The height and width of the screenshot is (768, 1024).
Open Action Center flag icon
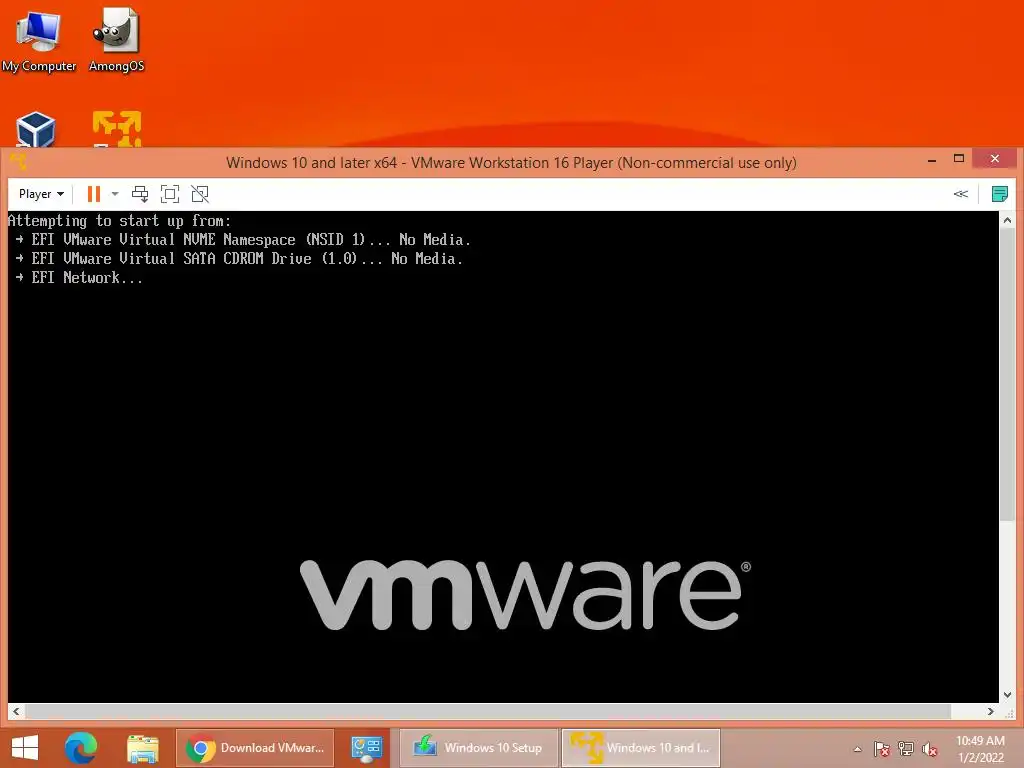(882, 749)
